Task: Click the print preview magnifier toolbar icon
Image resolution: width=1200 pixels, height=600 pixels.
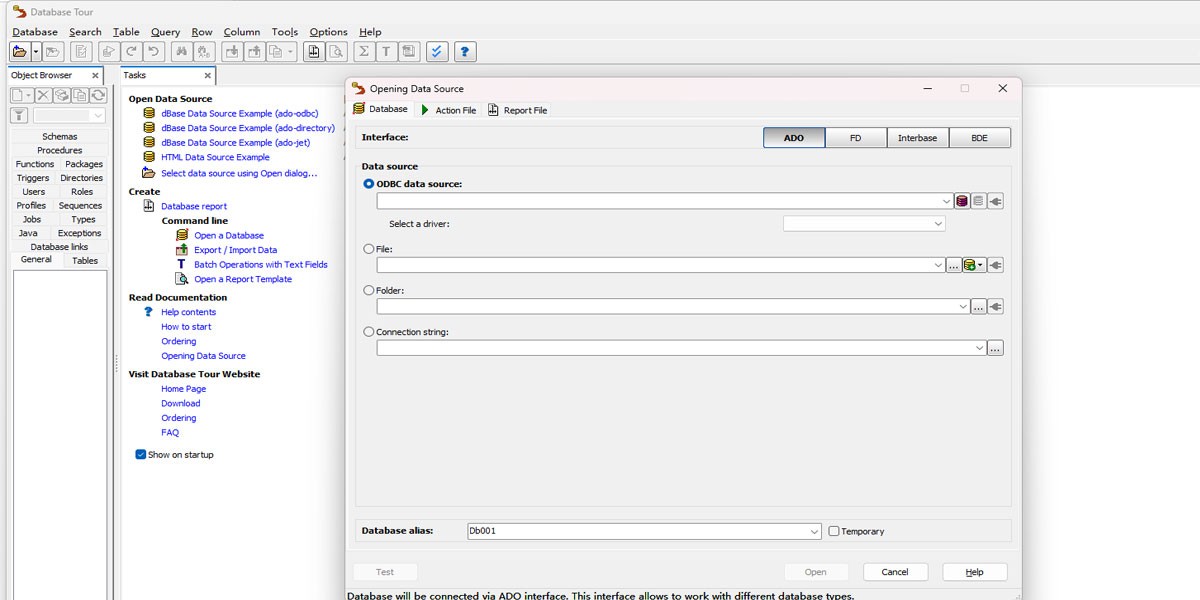Action: coord(337,51)
